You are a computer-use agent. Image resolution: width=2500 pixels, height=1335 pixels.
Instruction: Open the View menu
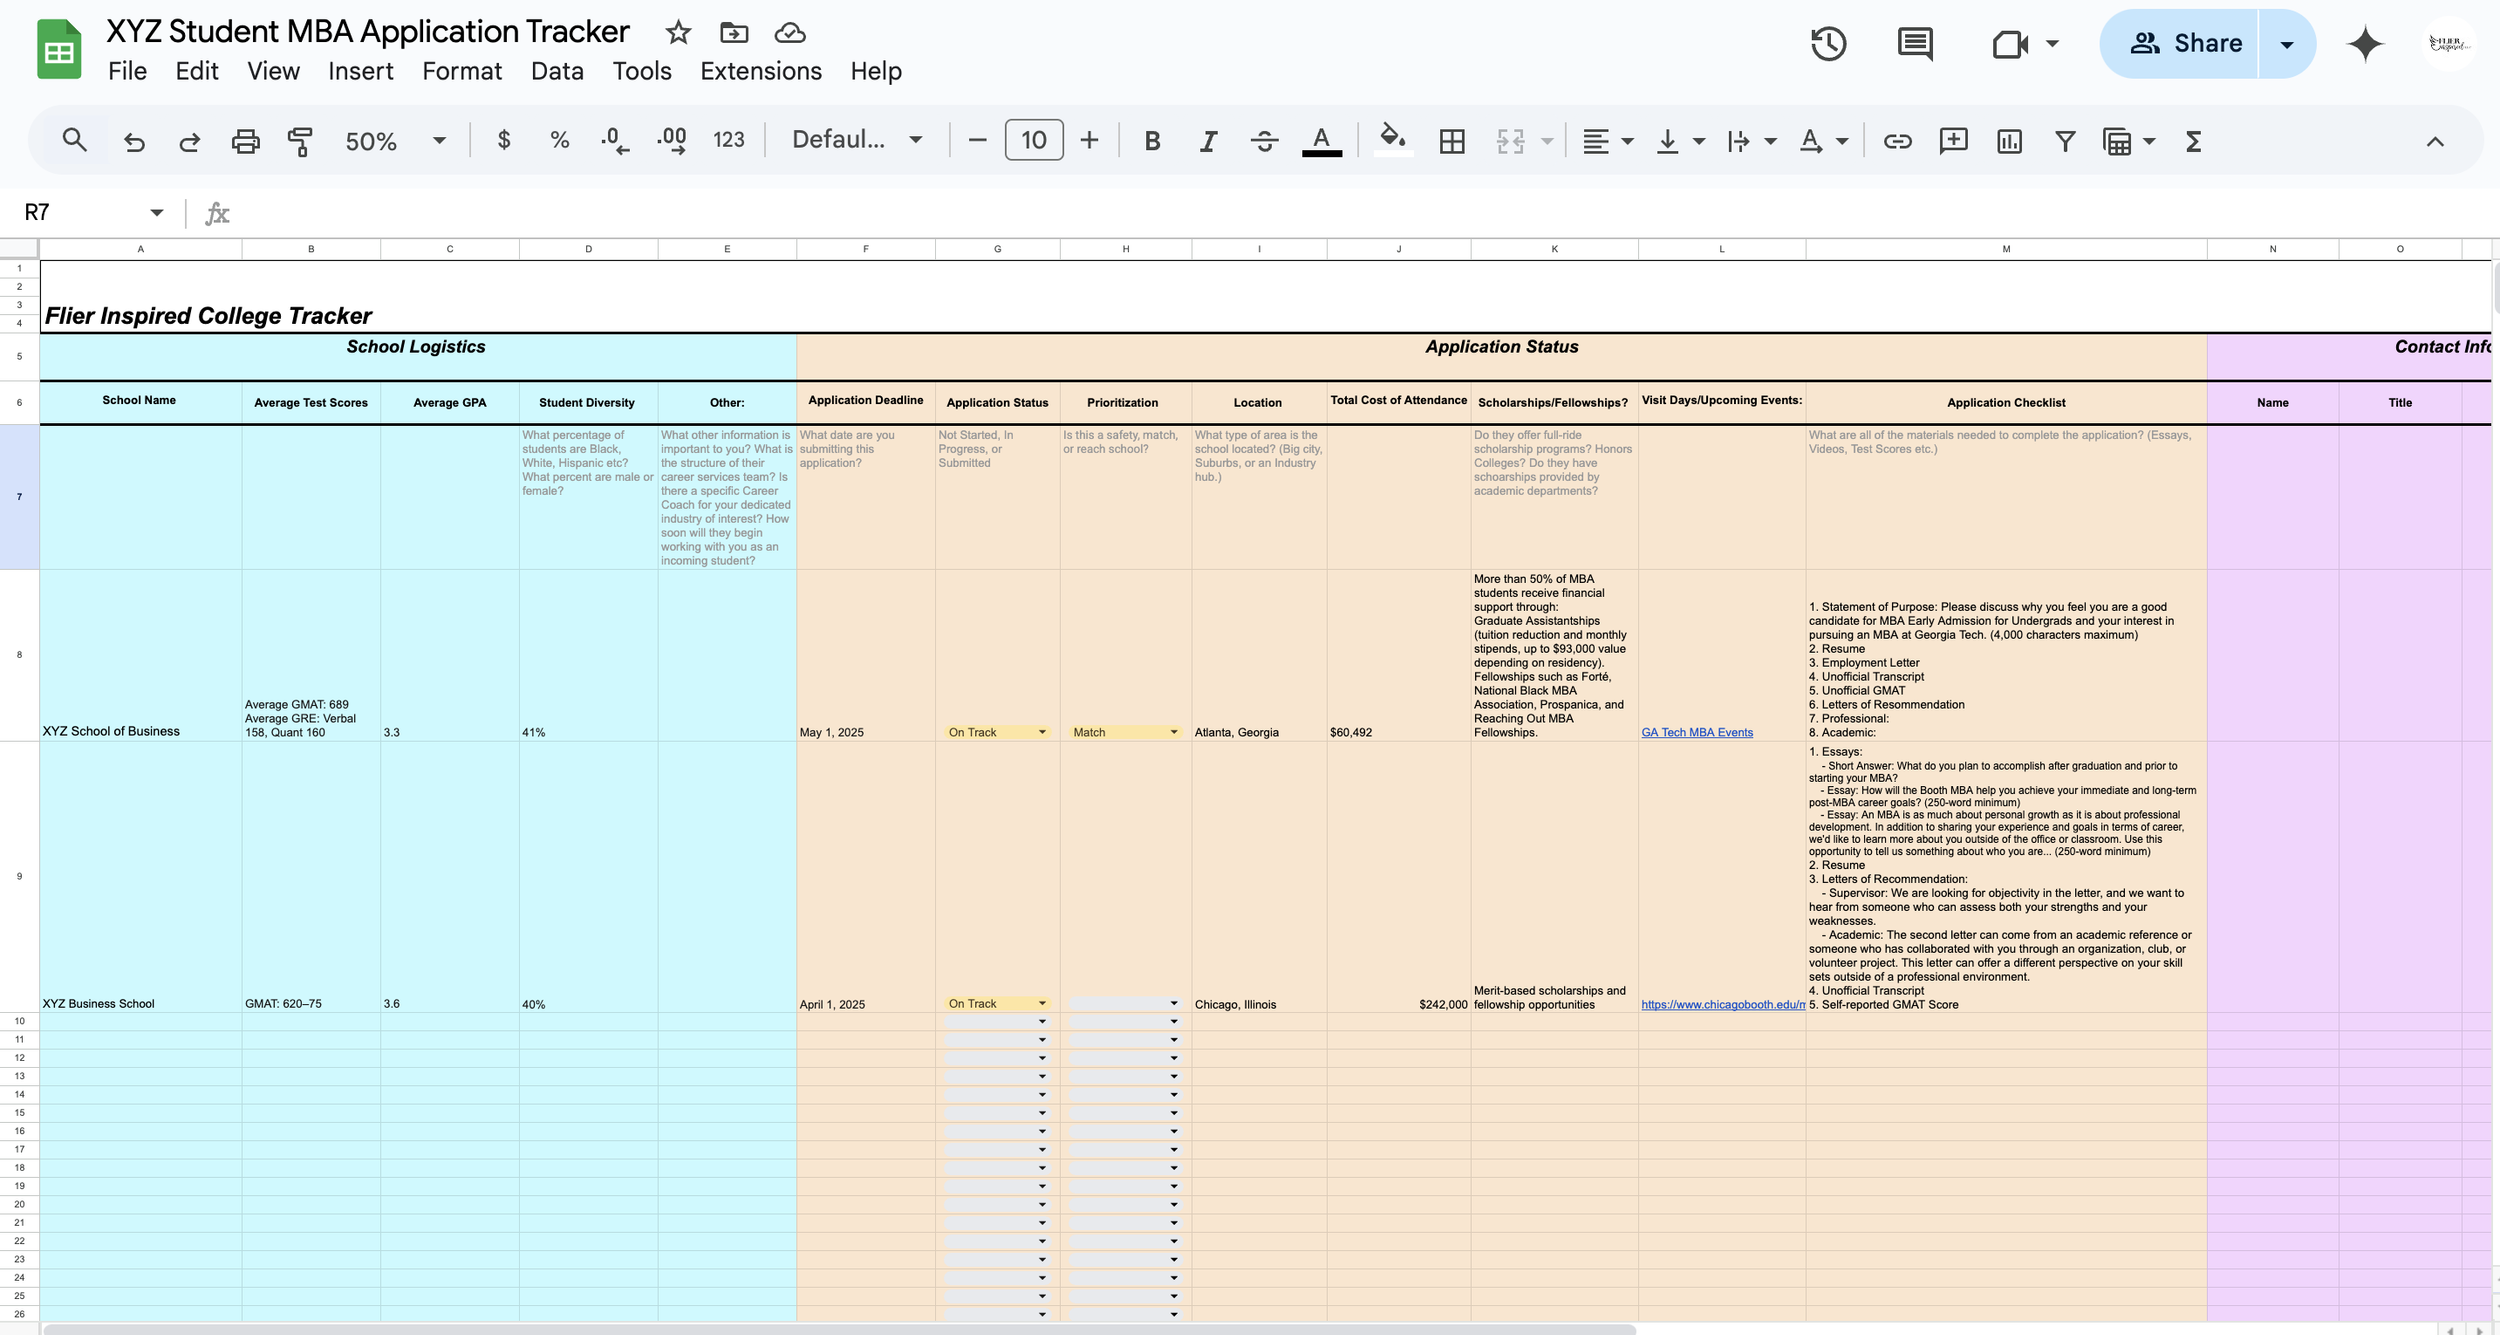[x=273, y=71]
